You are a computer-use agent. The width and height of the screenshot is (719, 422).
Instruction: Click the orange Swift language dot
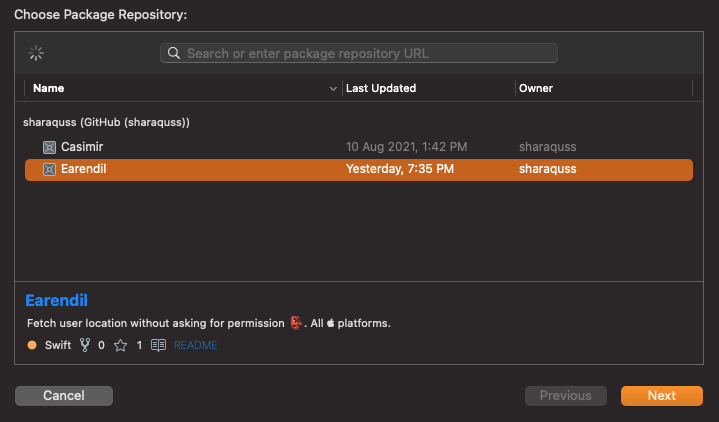(x=32, y=345)
